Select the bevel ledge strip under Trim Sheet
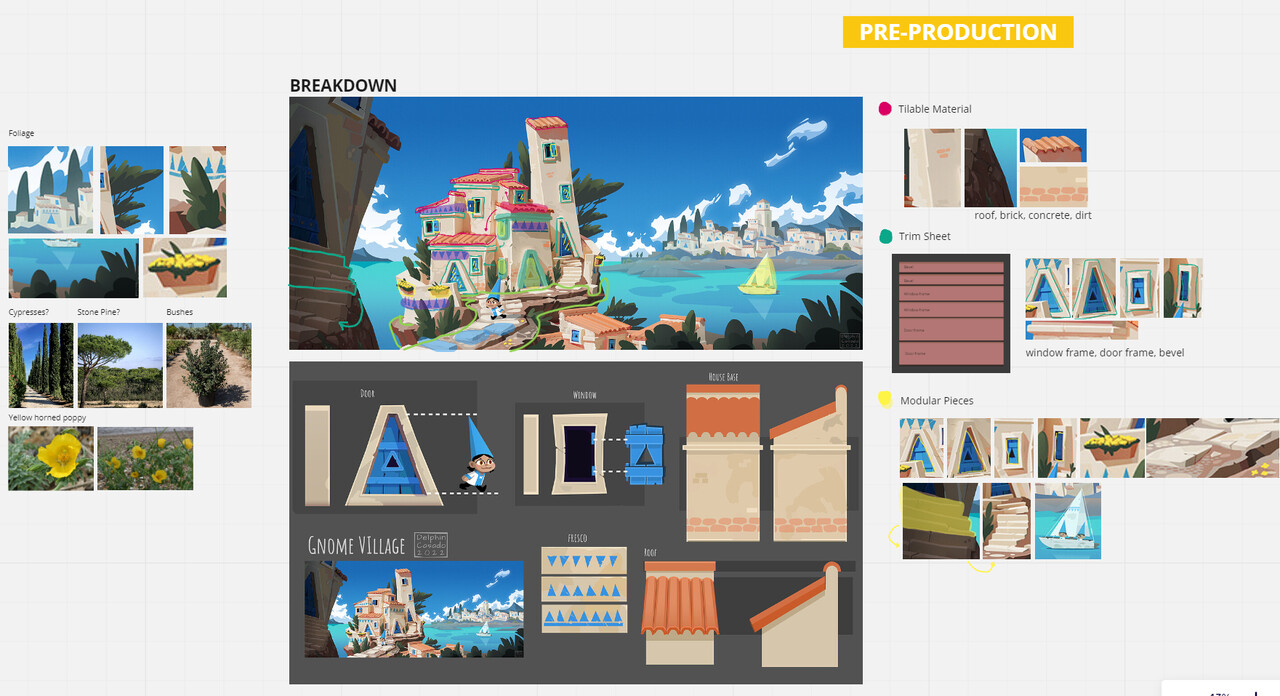The width and height of the screenshot is (1280, 696). pyautogui.click(x=1081, y=330)
